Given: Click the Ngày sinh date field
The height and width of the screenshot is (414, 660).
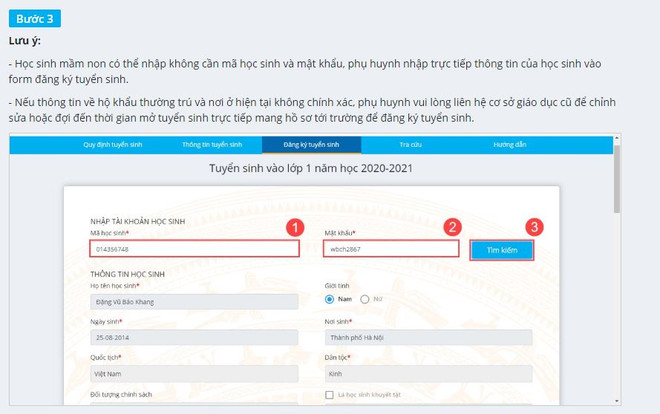Looking at the screenshot, I should (194, 338).
